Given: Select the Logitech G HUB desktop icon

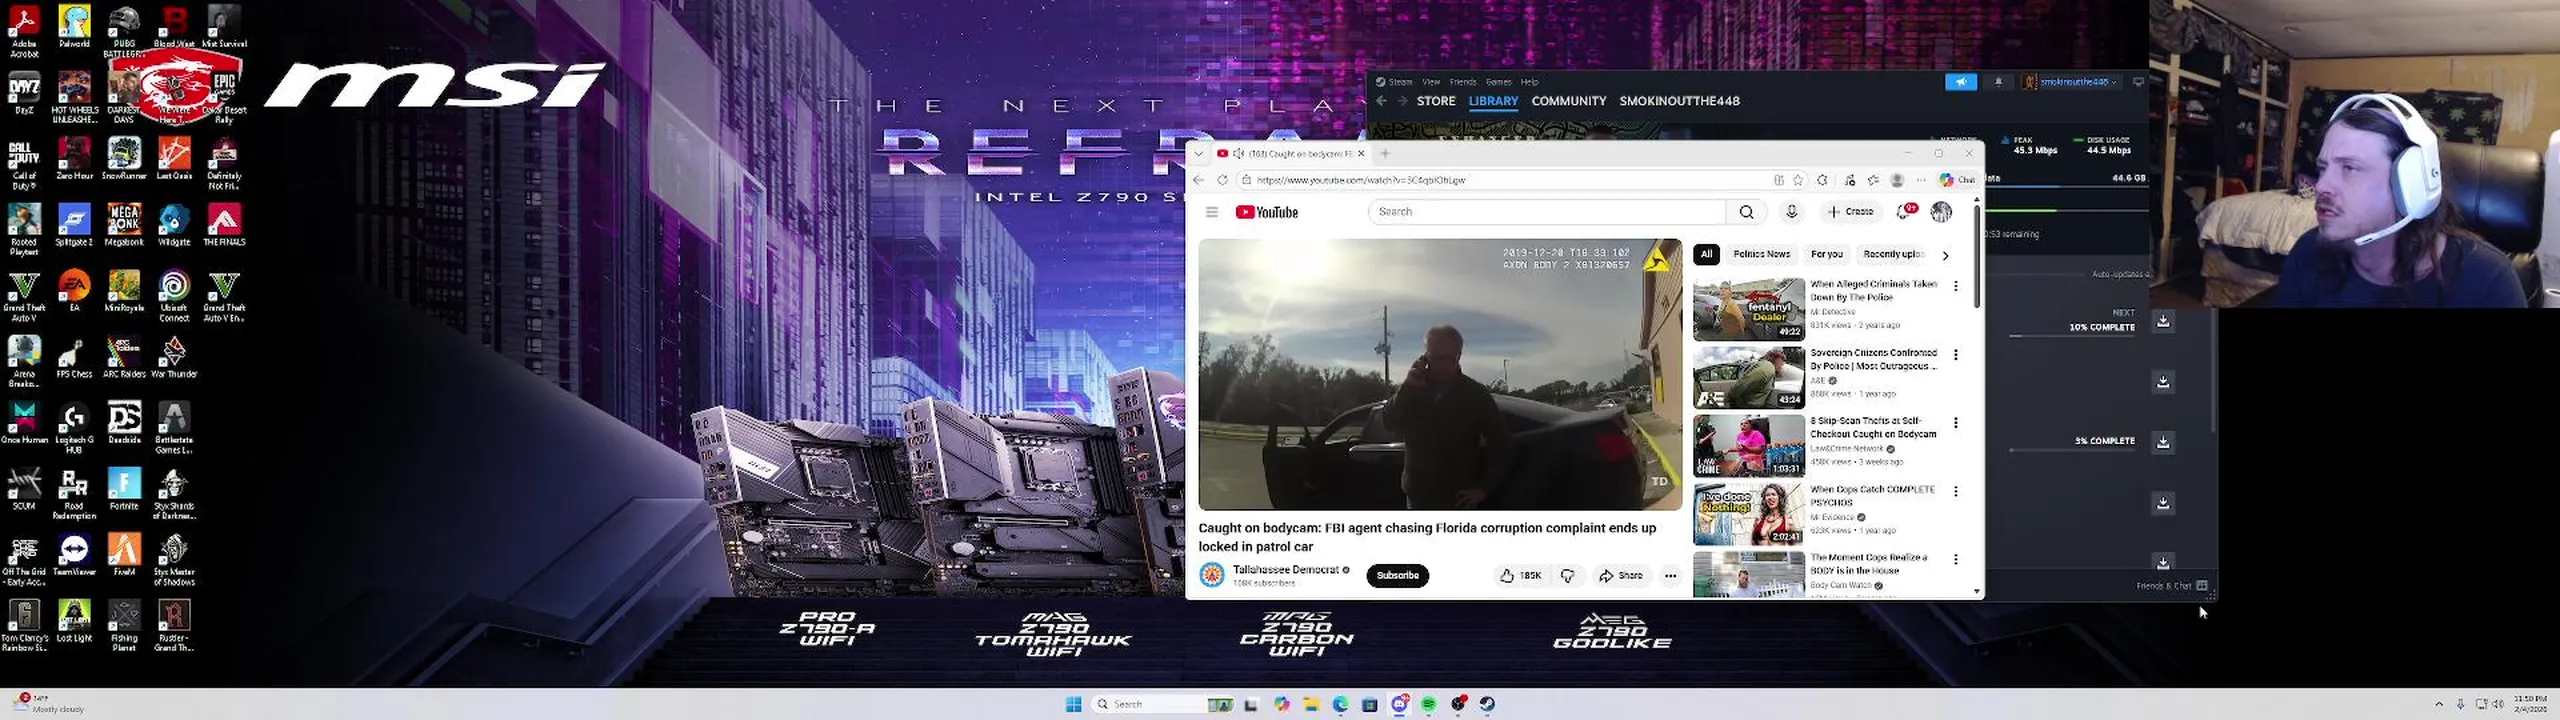Looking at the screenshot, I should (x=74, y=429).
